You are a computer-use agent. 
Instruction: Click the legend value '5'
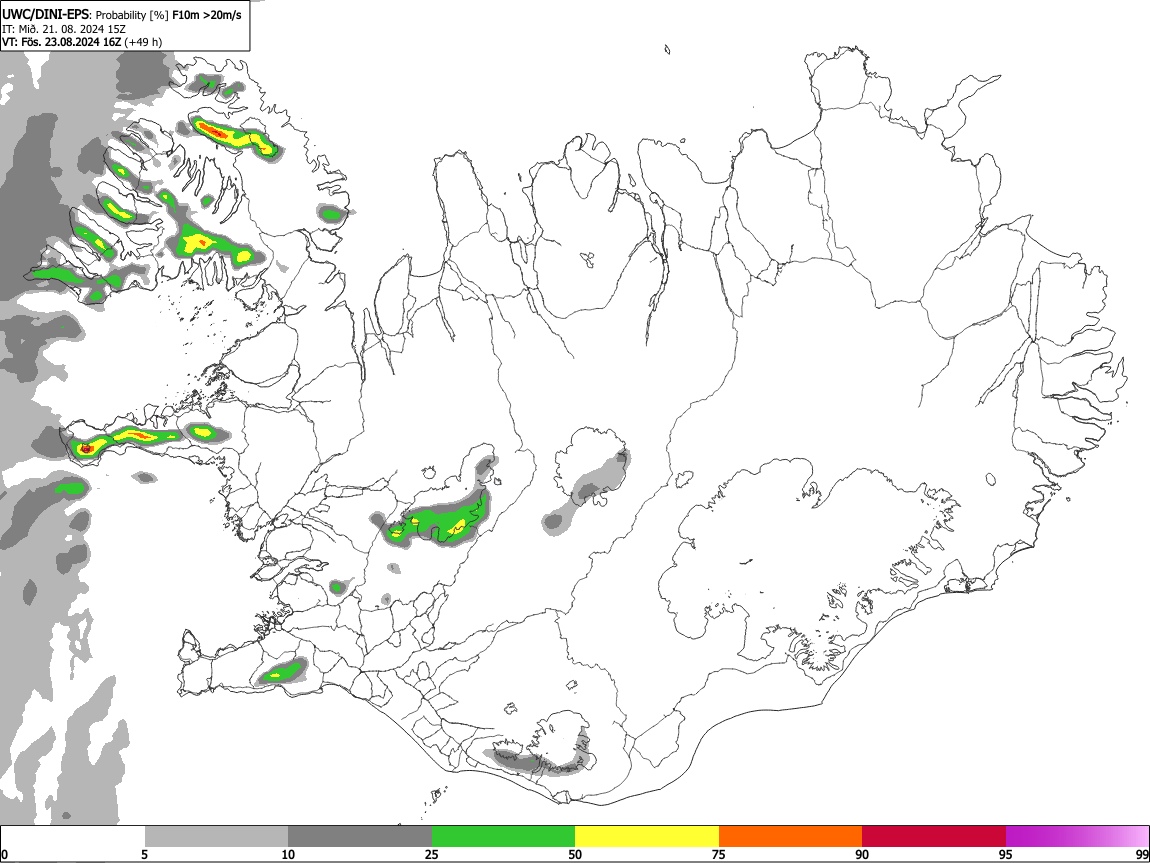[144, 854]
